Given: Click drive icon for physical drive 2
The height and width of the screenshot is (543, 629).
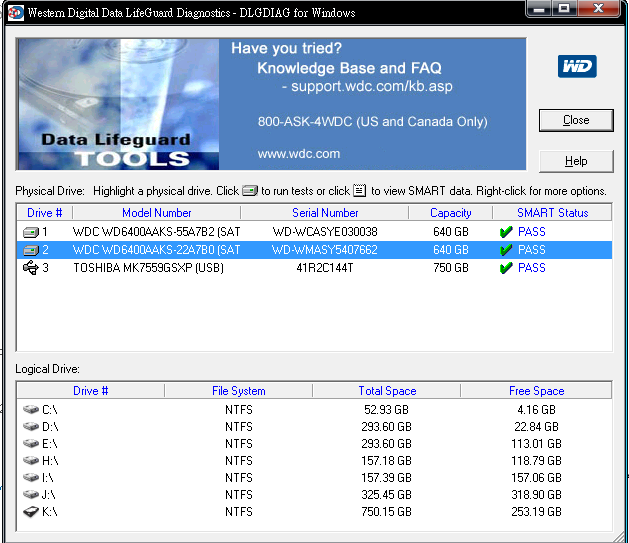Looking at the screenshot, I should (x=30, y=250).
